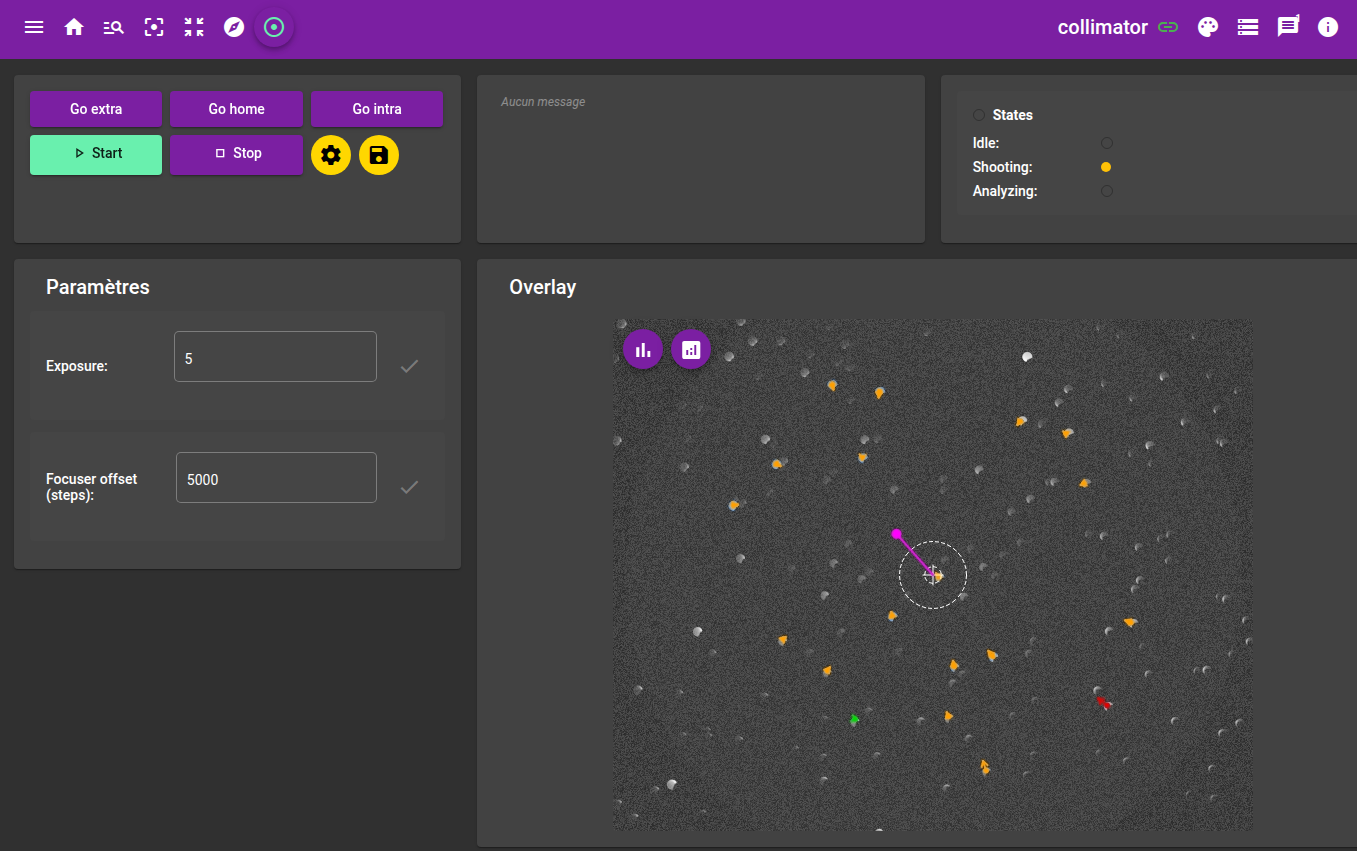
Task: Go to the home page icon
Action: point(74,27)
